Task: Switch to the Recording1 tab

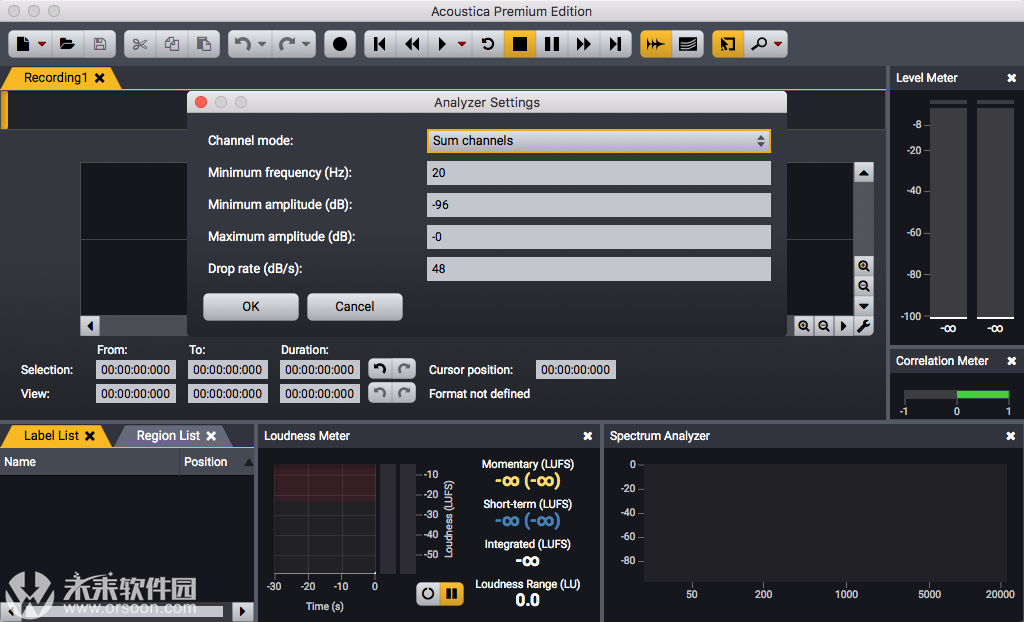Action: tap(56, 78)
